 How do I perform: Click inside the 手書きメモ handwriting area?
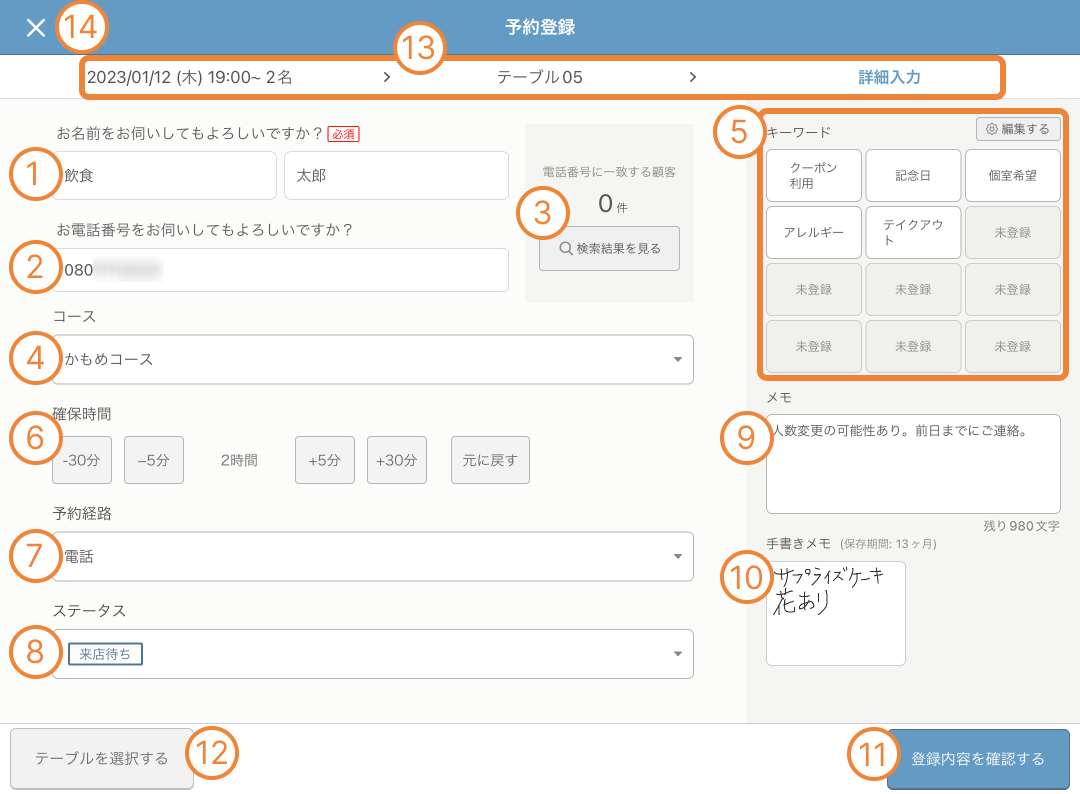836,613
